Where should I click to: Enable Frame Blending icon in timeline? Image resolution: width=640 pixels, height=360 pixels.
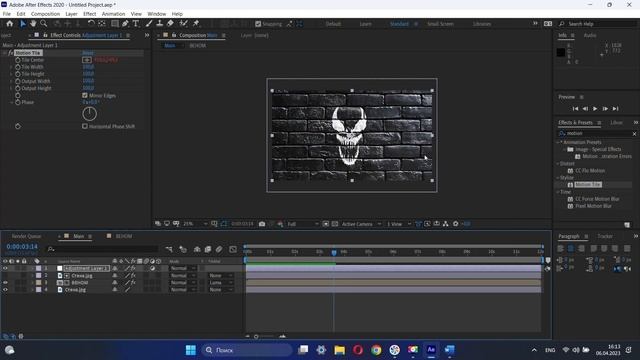pyautogui.click(x=208, y=249)
